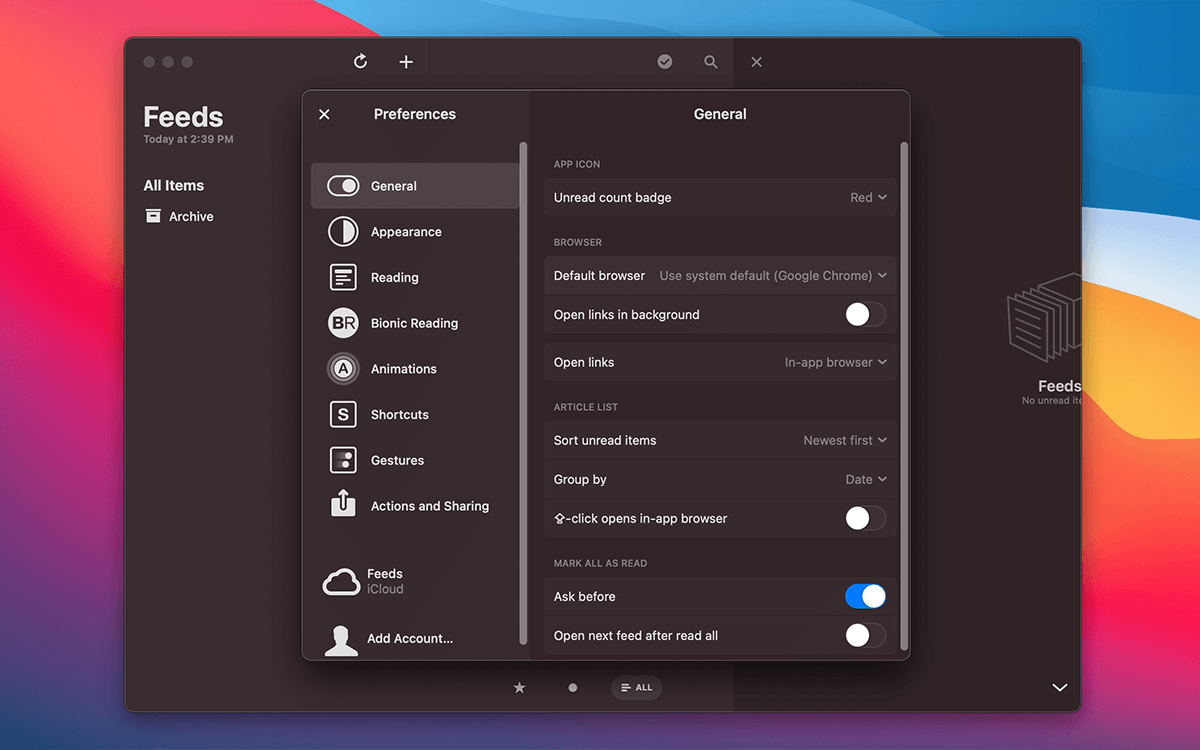Click the Feeds heading title

183,117
